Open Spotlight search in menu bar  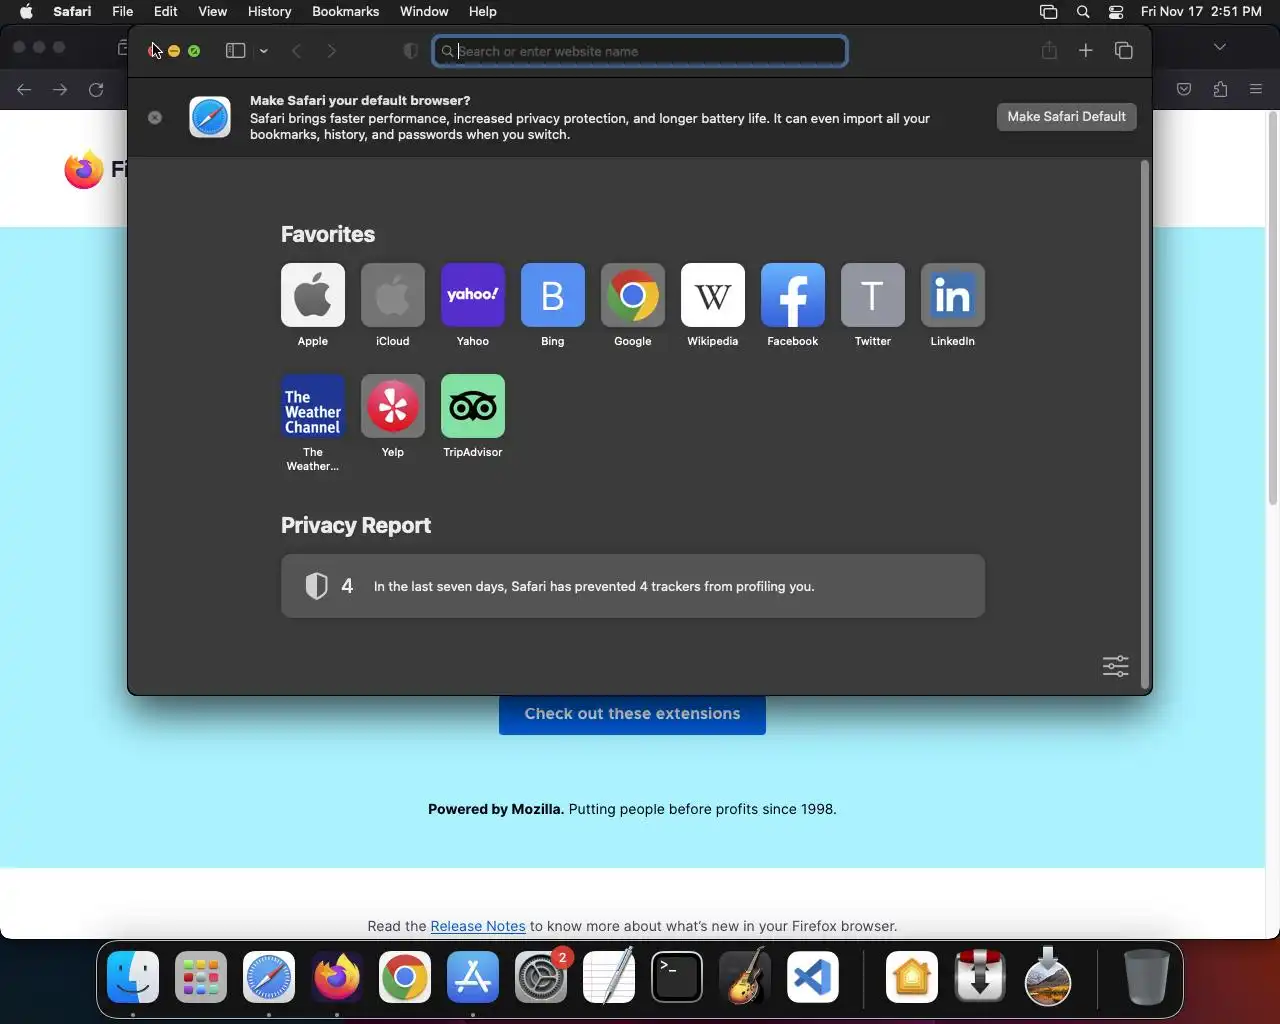(1083, 12)
